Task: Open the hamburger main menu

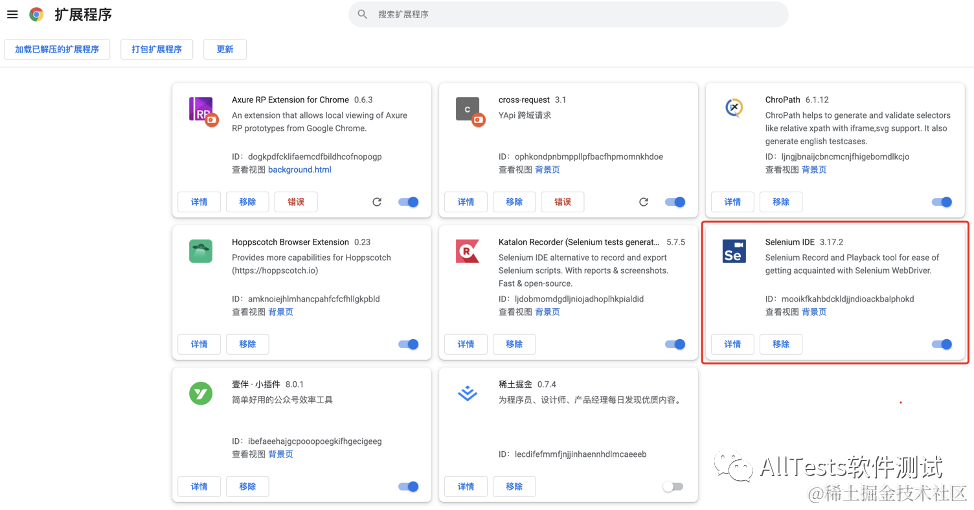Action: (12, 14)
